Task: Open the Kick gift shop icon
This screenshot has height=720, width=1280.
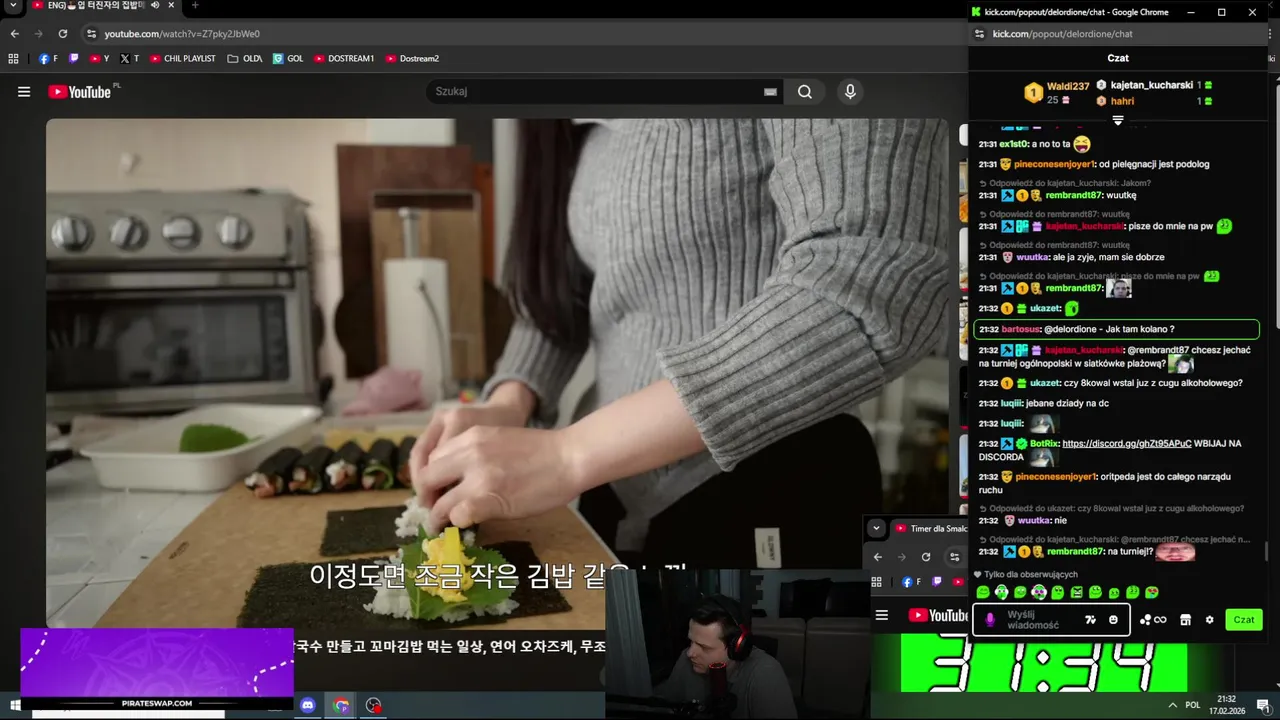Action: [x=1185, y=620]
